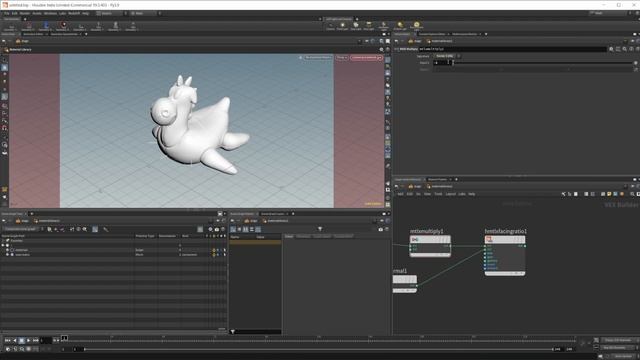Viewport: 640px width, 360px height.
Task: Toggle the blue column icon on the materials row
Action: point(218,254)
